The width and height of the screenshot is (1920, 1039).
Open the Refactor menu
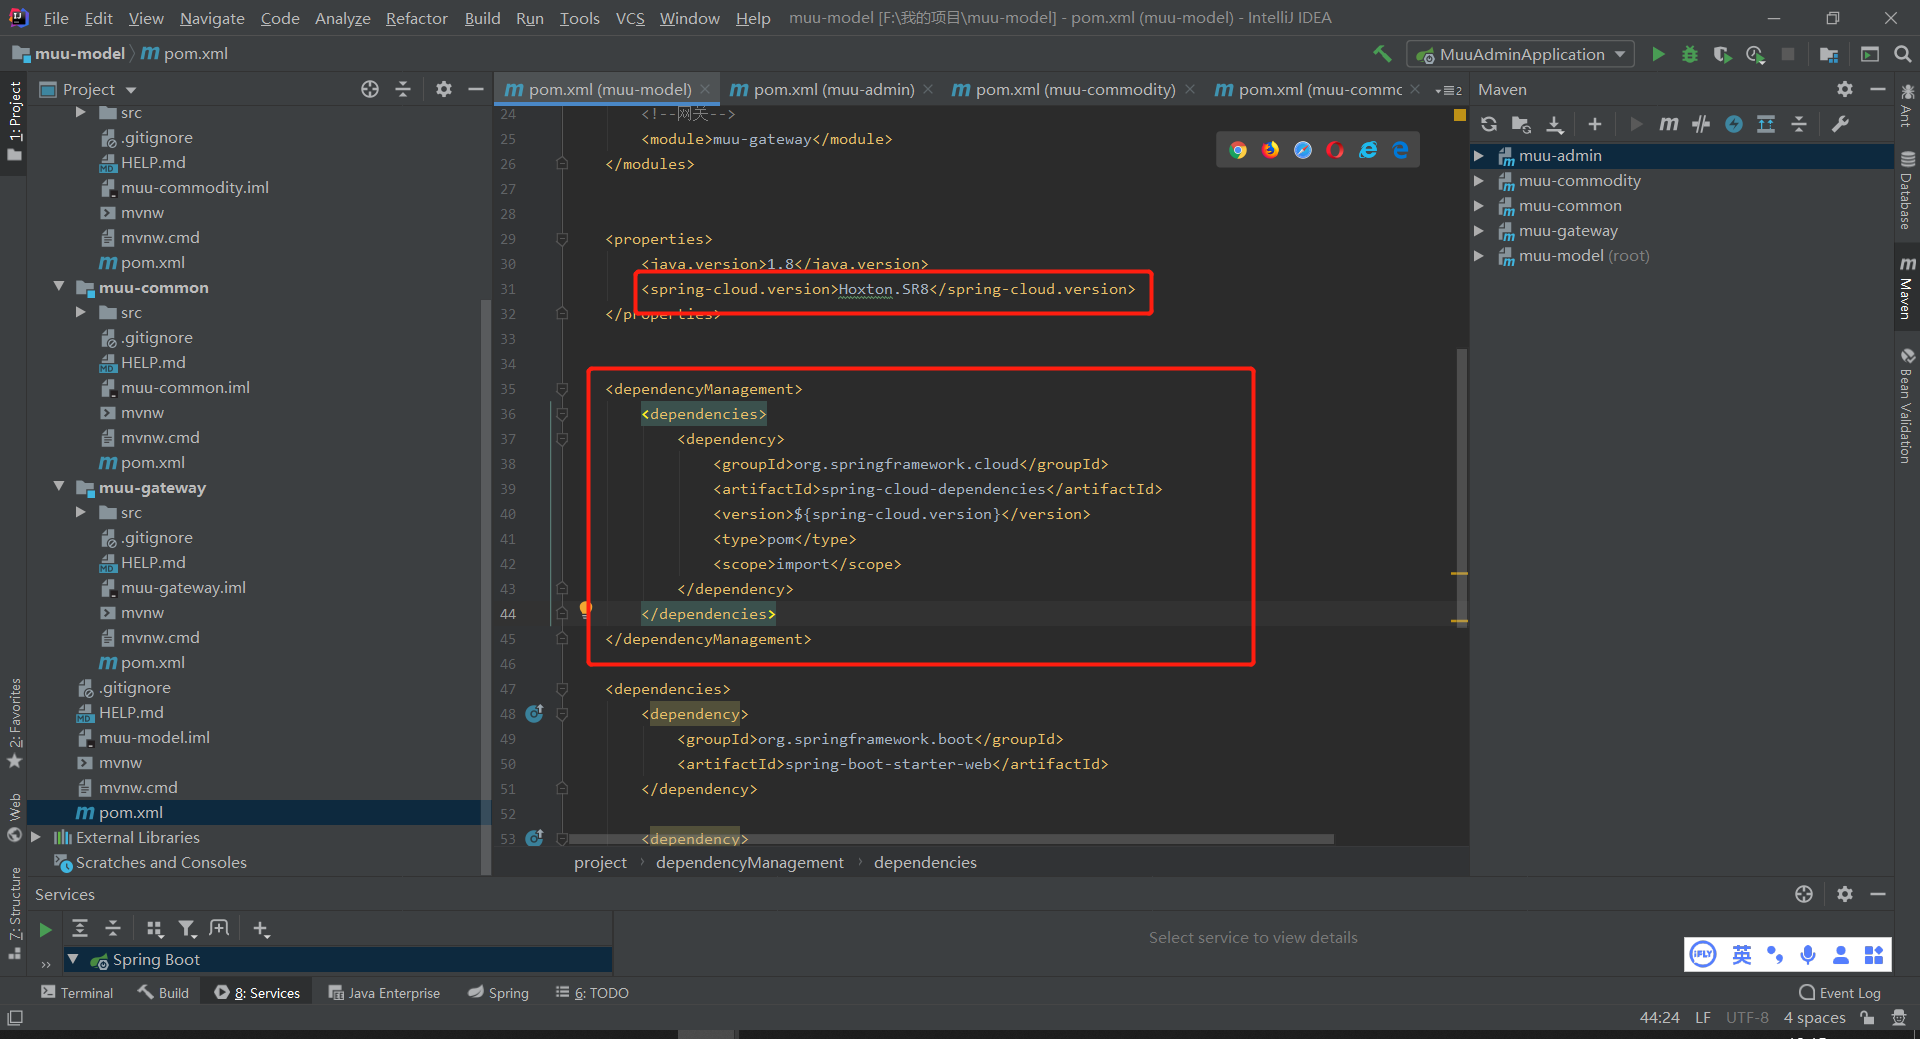416,18
